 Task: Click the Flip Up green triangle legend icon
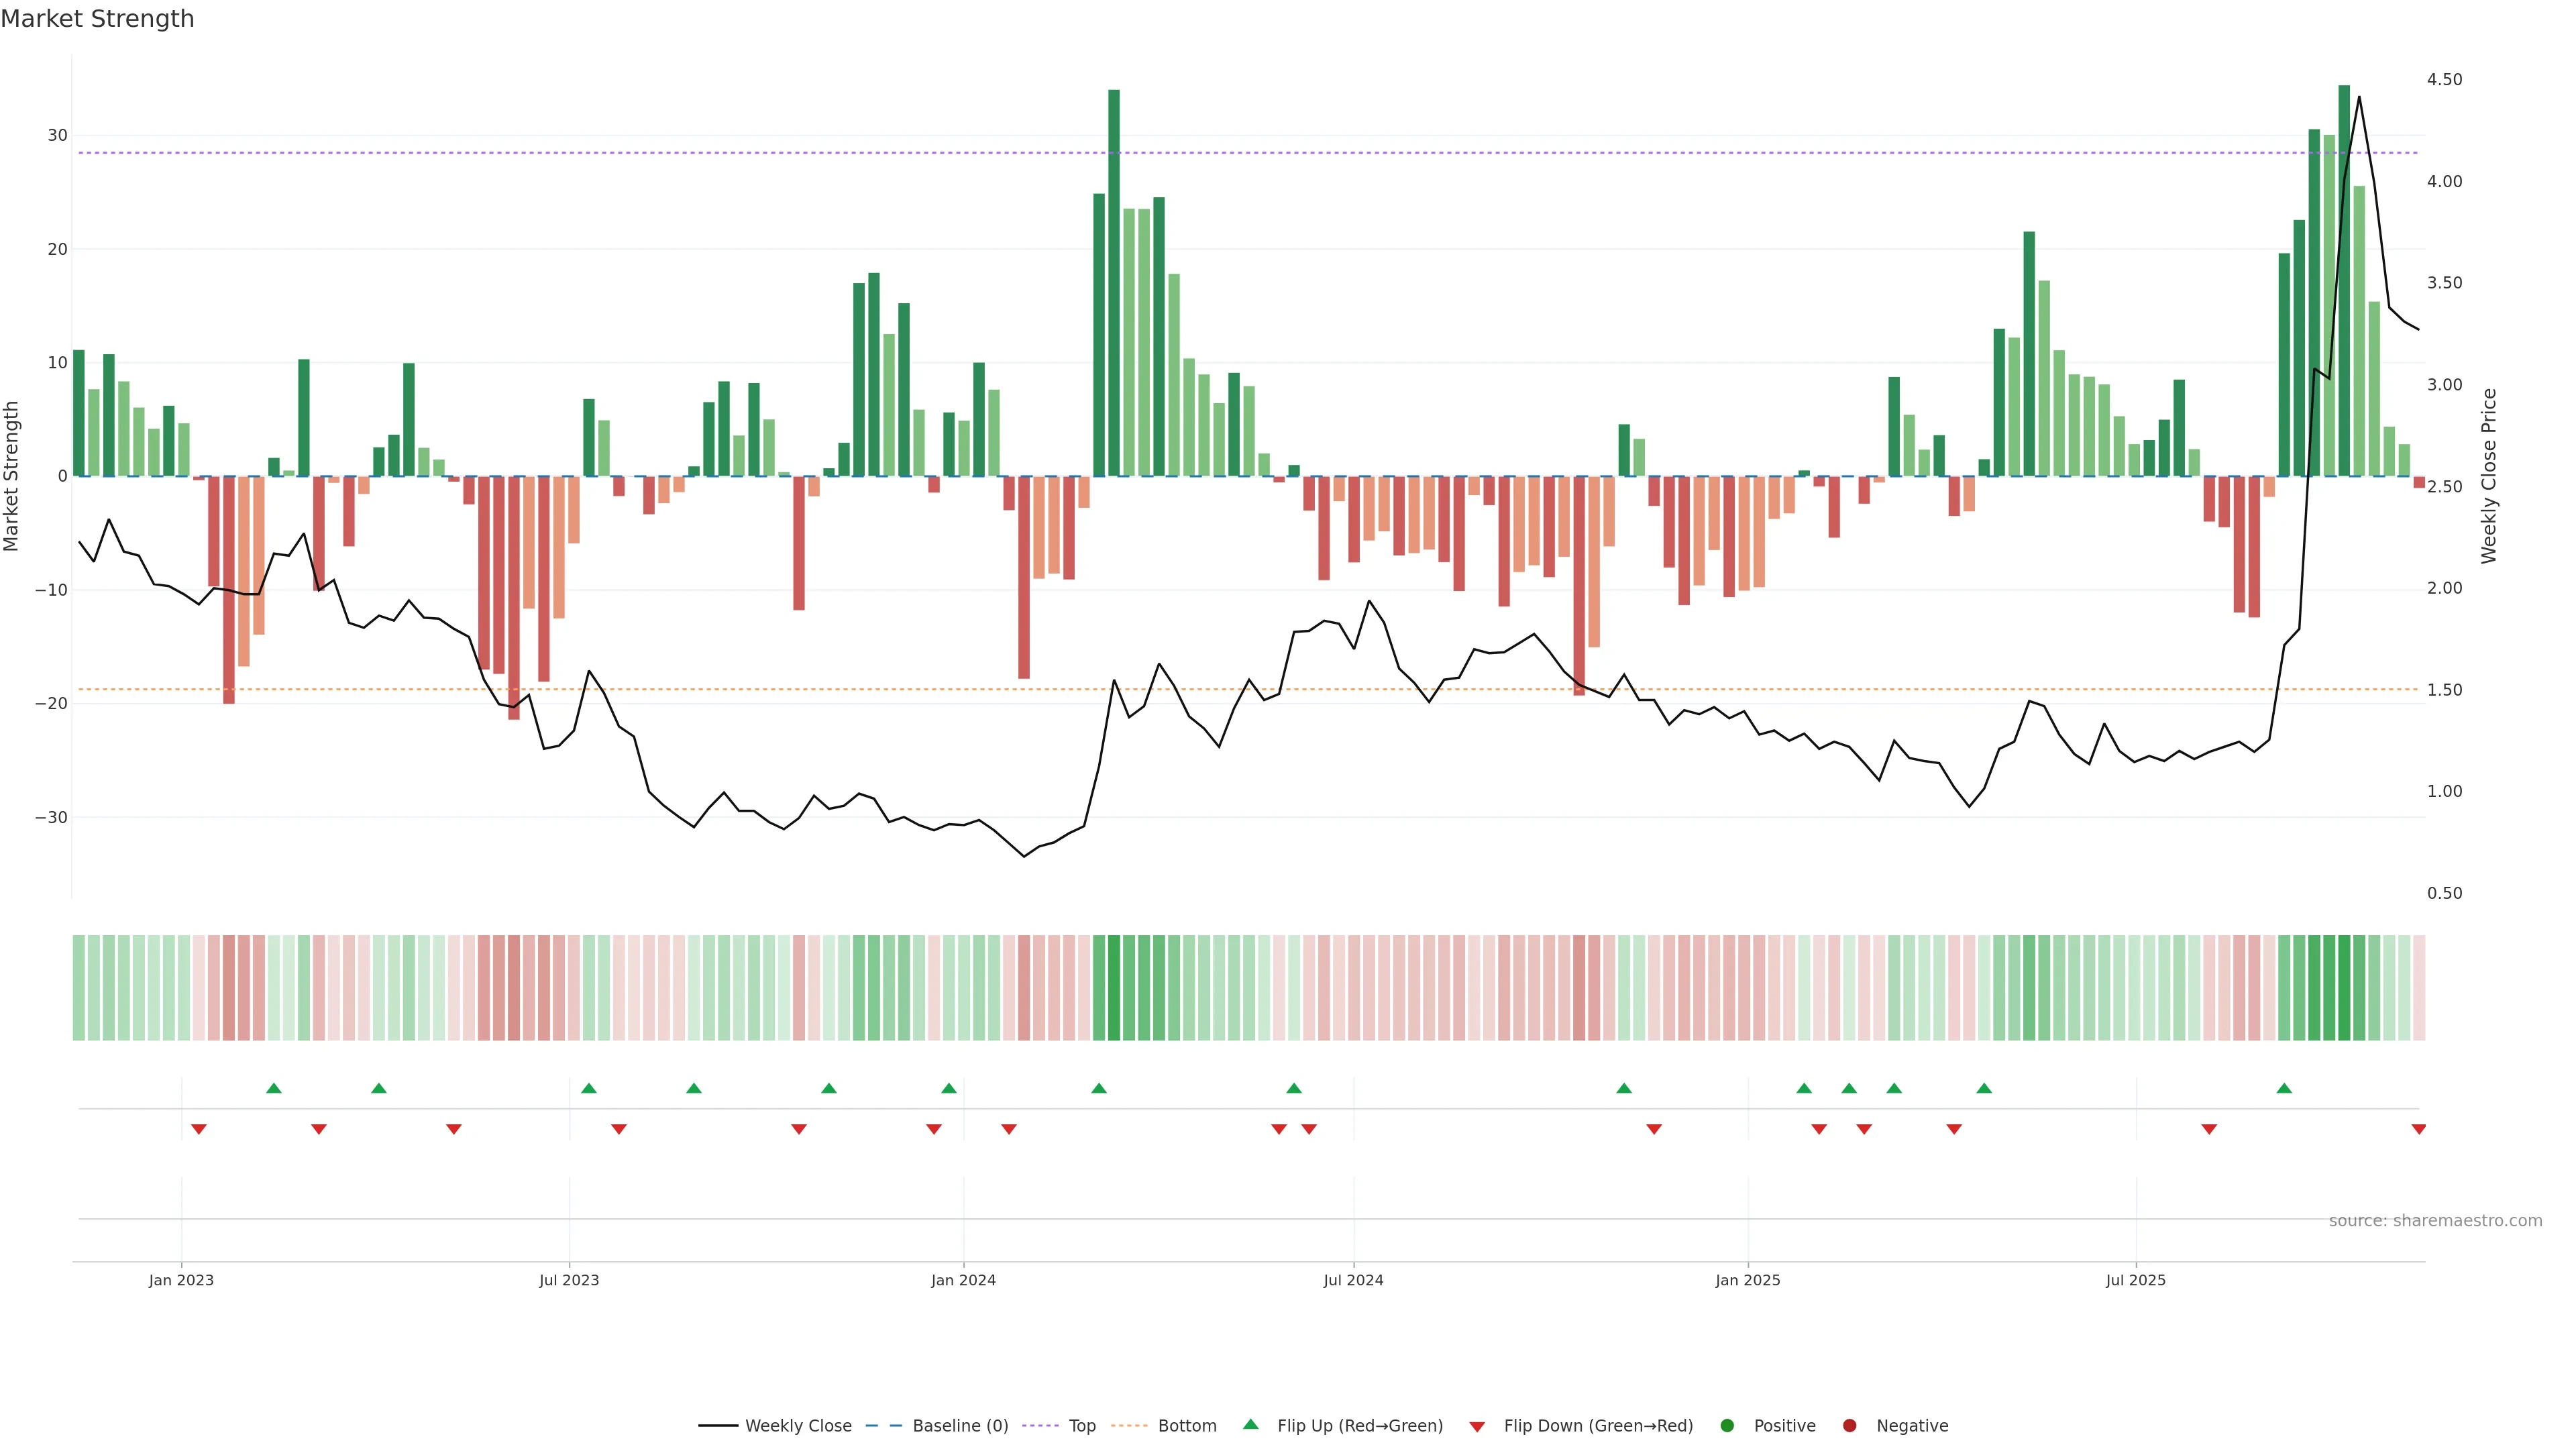point(1250,1425)
